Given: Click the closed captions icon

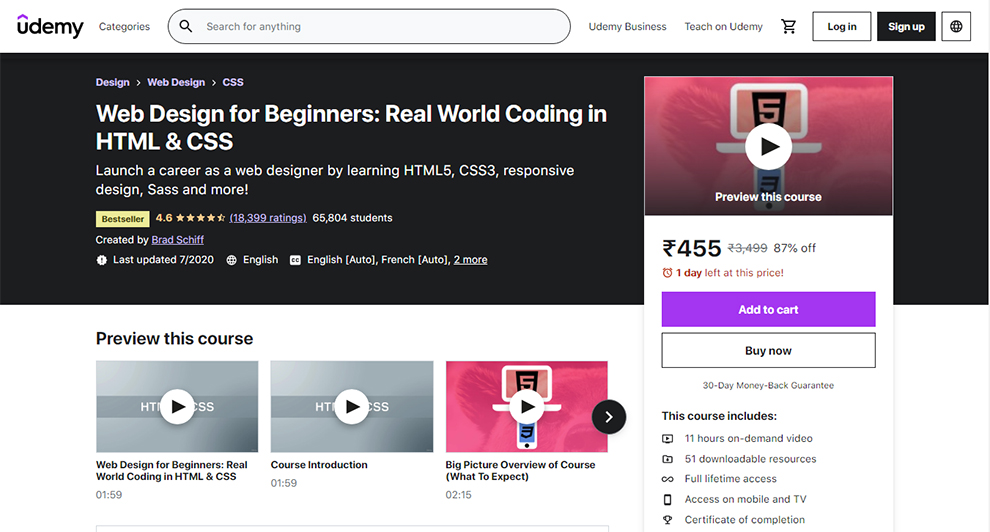Looking at the screenshot, I should click(x=295, y=260).
